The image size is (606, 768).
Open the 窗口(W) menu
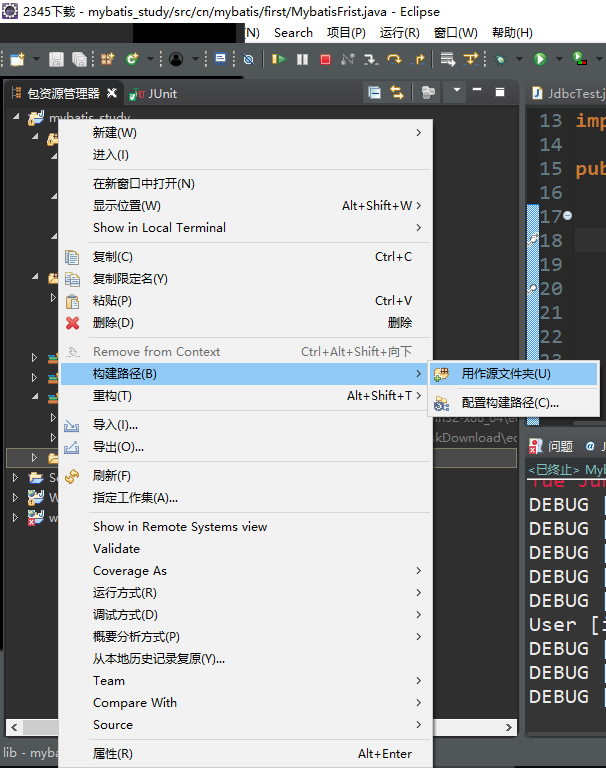click(456, 33)
